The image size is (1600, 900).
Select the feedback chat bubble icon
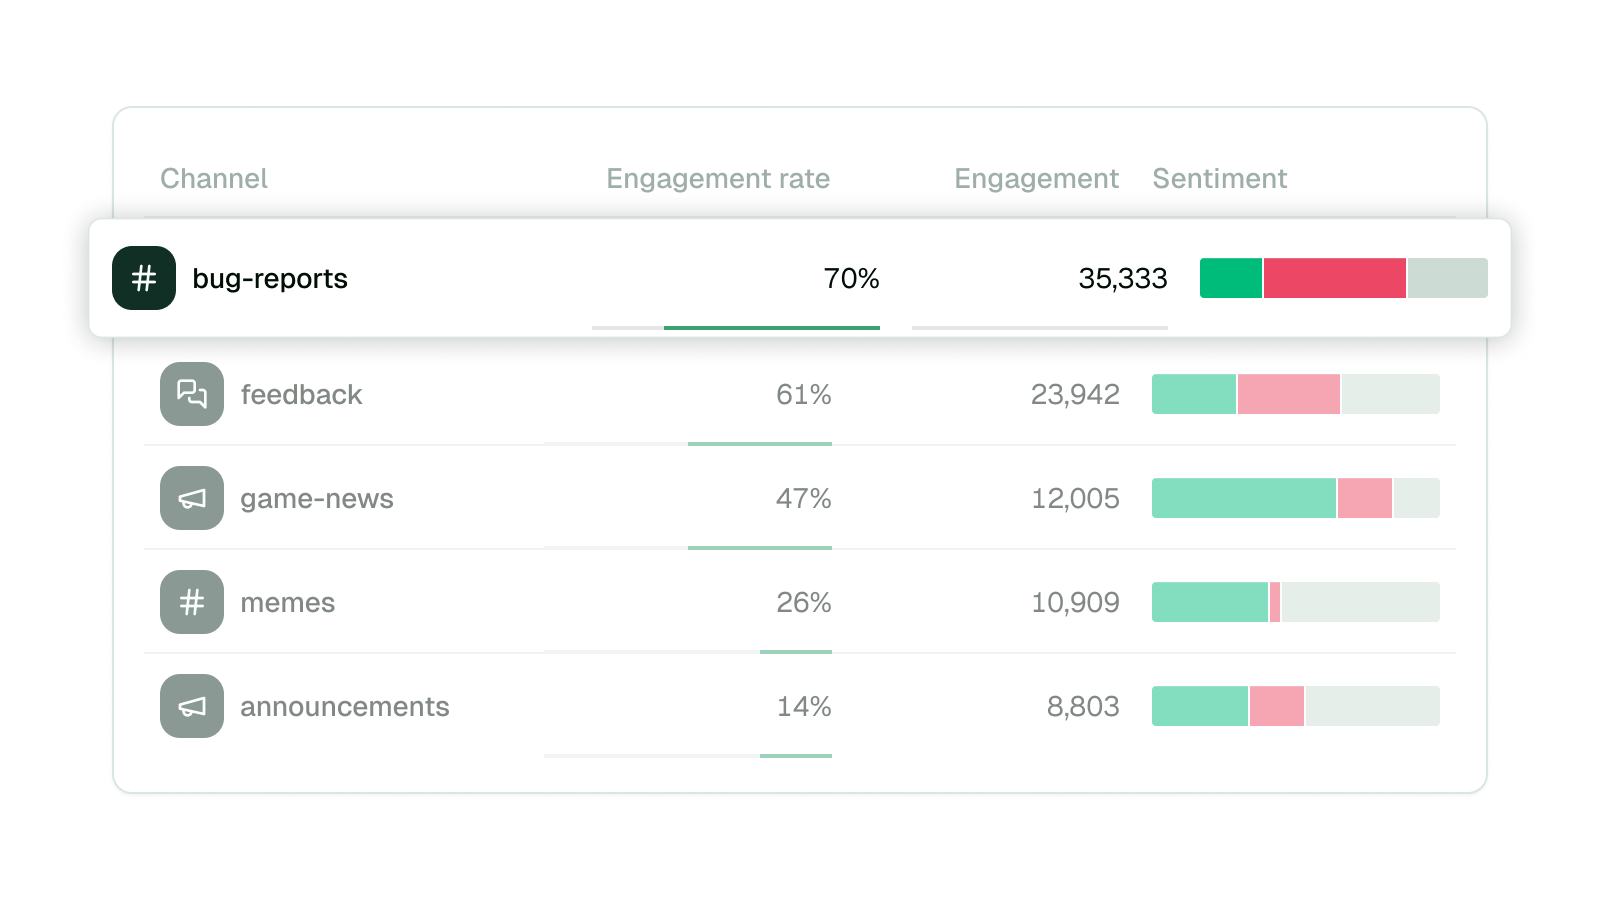coord(191,394)
